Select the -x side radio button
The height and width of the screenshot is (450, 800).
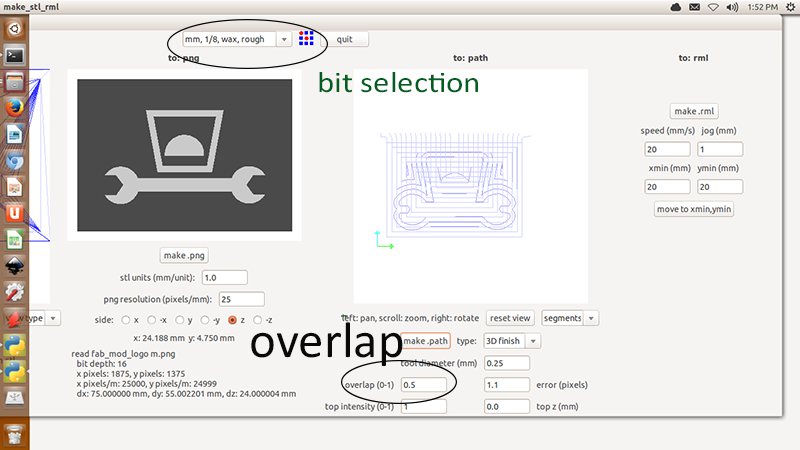click(x=152, y=320)
